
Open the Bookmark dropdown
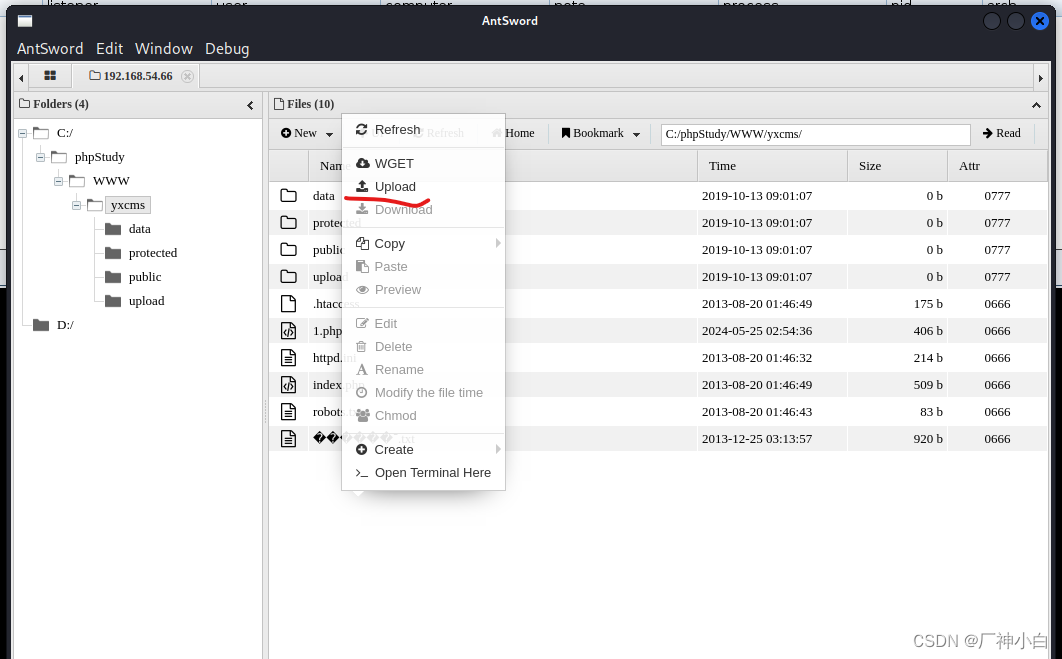pyautogui.click(x=600, y=133)
